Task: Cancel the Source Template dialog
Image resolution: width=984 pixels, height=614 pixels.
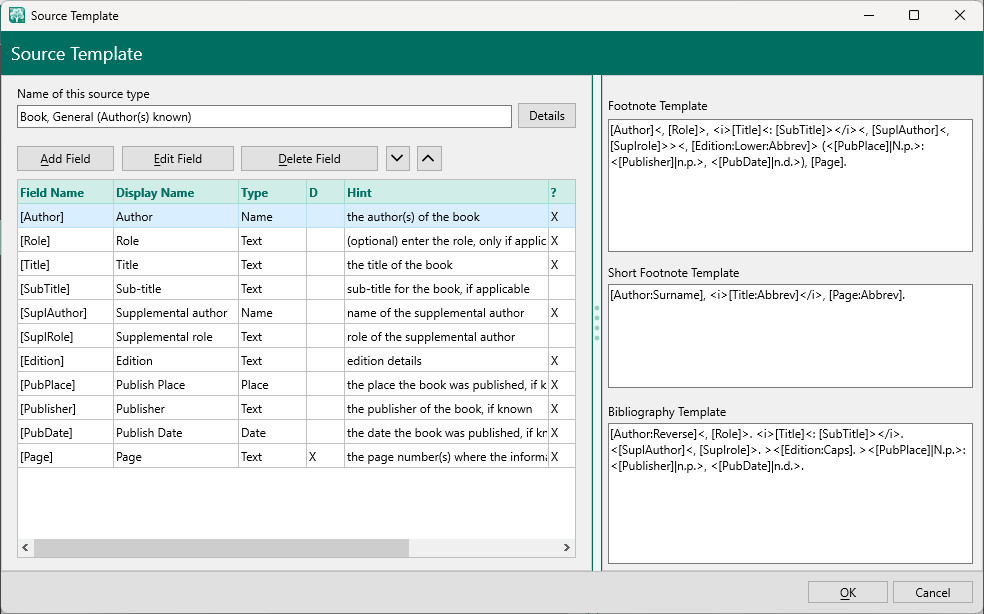Action: pyautogui.click(x=932, y=593)
